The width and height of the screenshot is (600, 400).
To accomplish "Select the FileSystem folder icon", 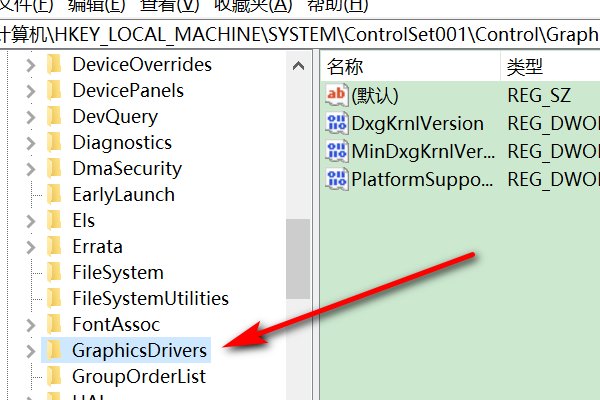I will coord(54,272).
